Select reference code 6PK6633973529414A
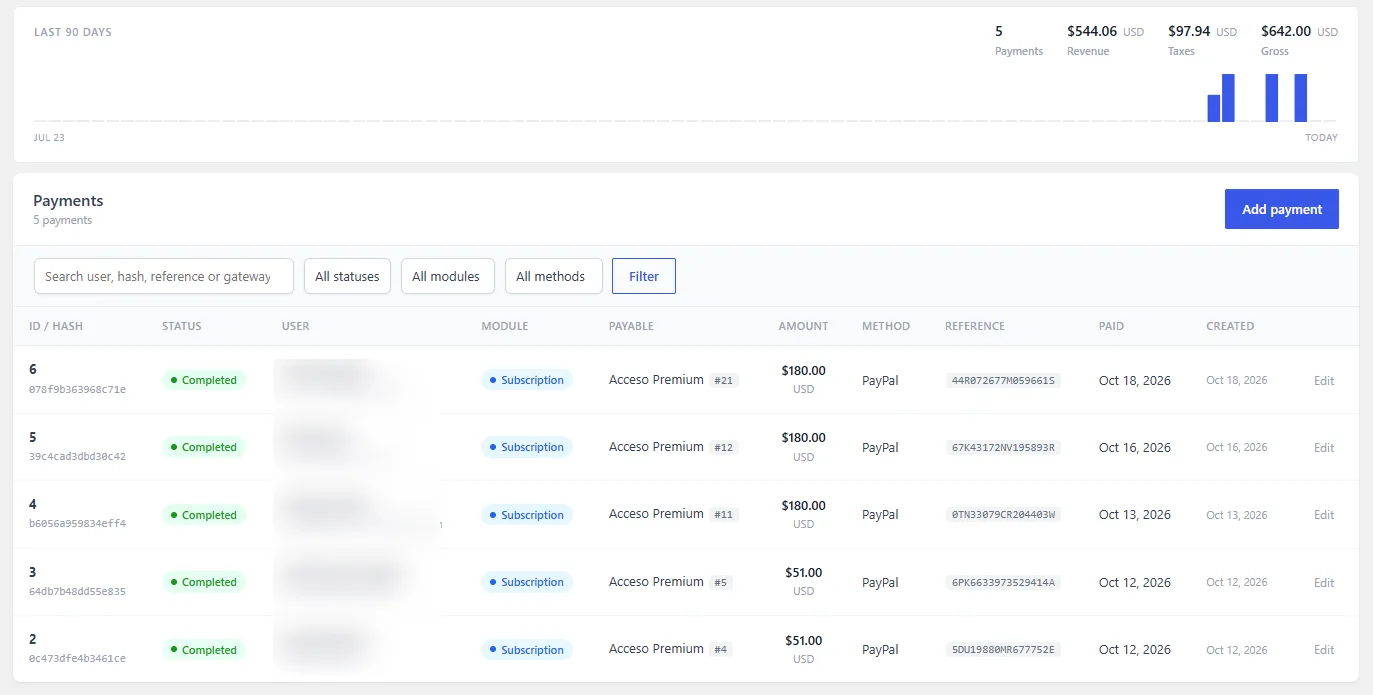Viewport: 1373px width, 695px height. pyautogui.click(x=1003, y=583)
